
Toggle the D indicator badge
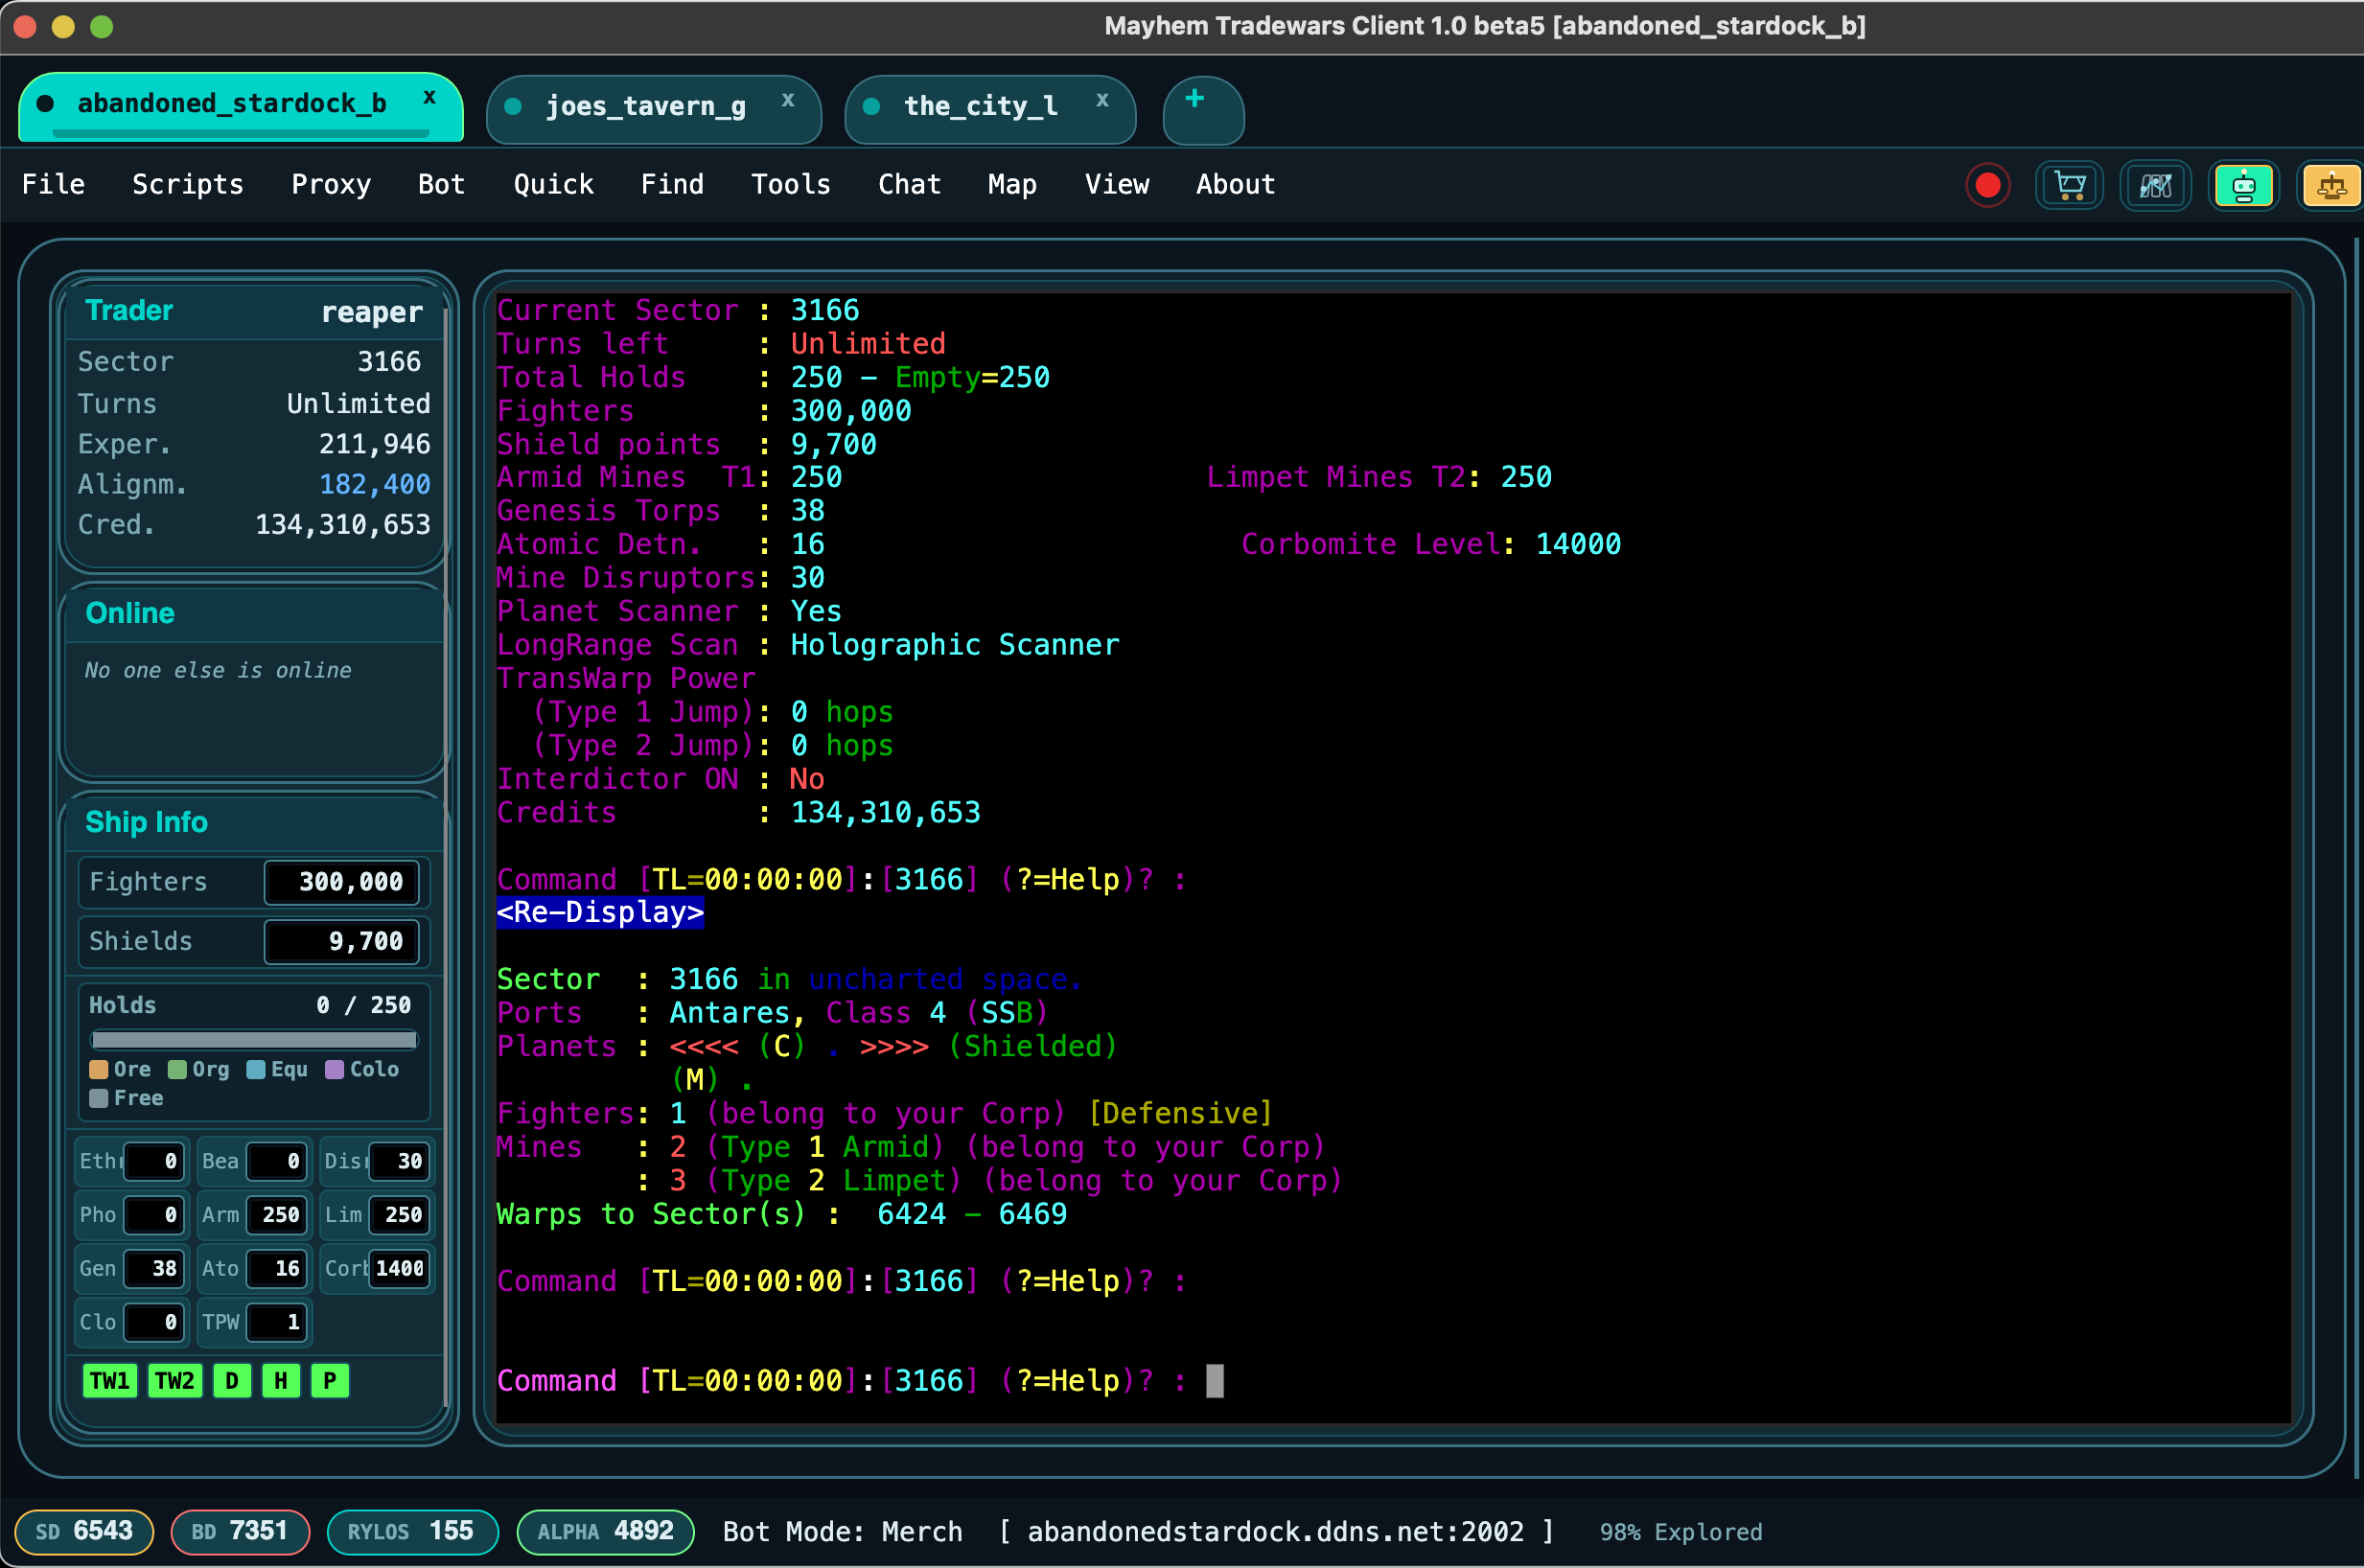(232, 1381)
